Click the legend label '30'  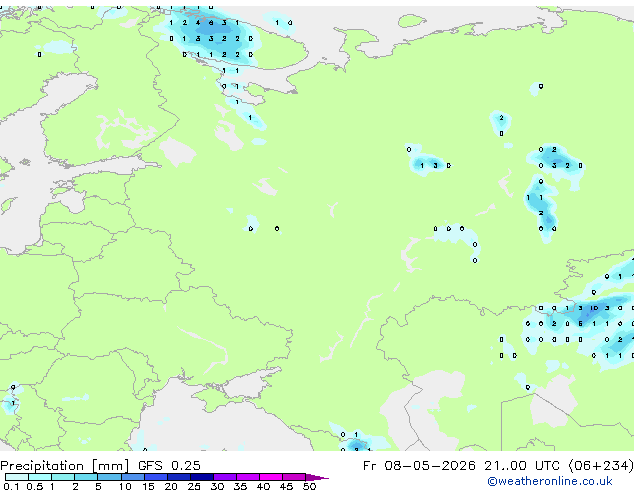pos(218,486)
